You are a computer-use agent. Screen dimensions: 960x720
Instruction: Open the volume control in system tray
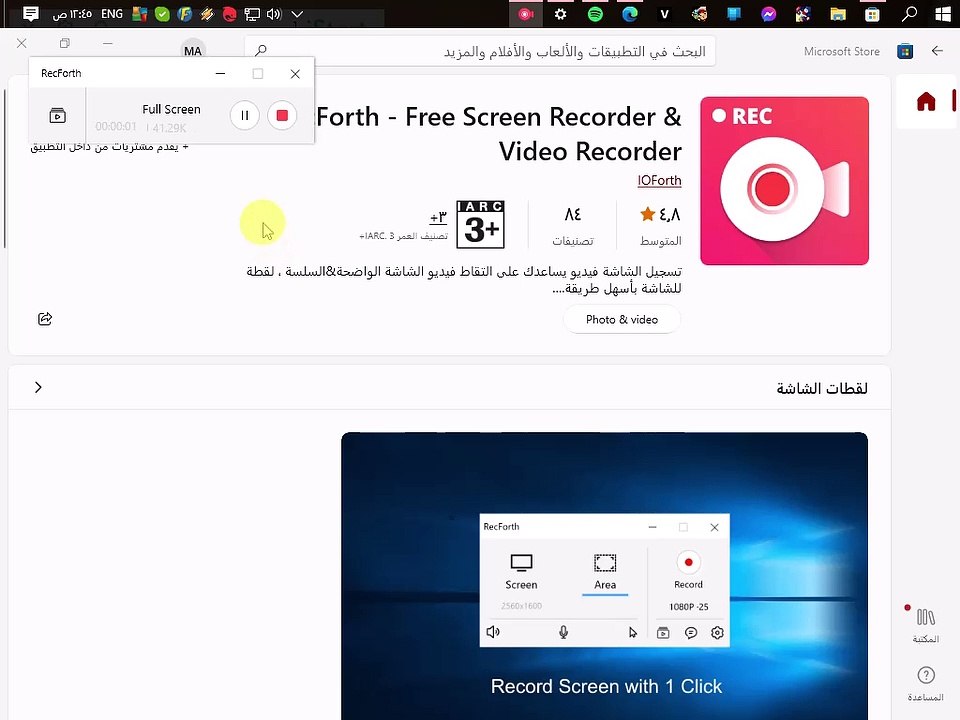tap(274, 13)
